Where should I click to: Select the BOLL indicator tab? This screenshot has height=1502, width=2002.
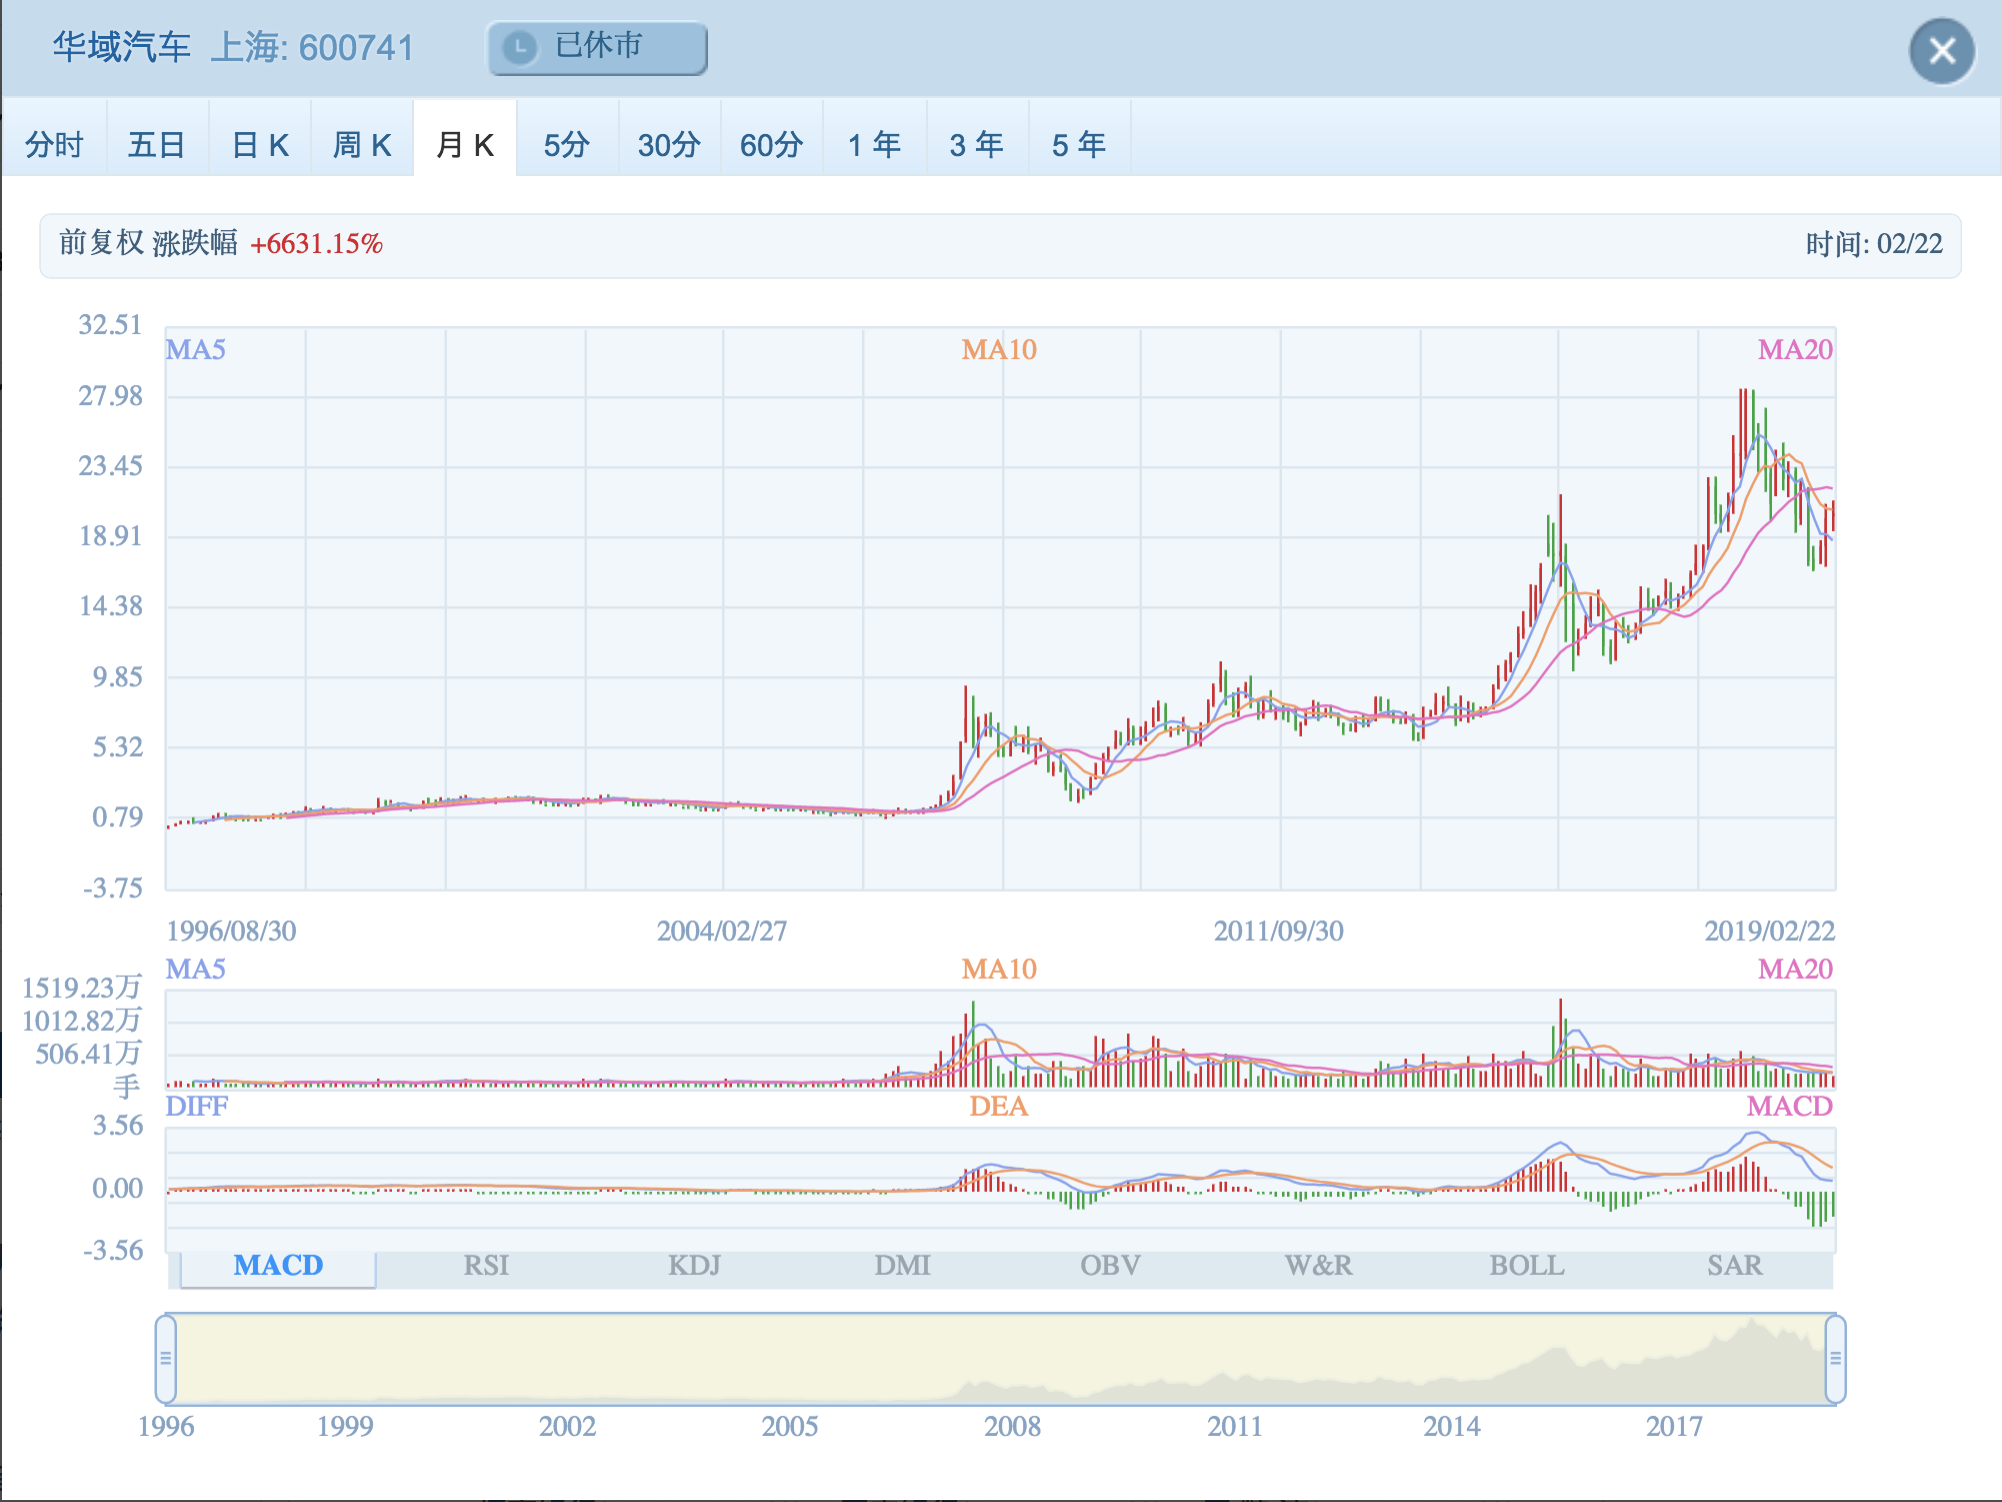pyautogui.click(x=1526, y=1266)
